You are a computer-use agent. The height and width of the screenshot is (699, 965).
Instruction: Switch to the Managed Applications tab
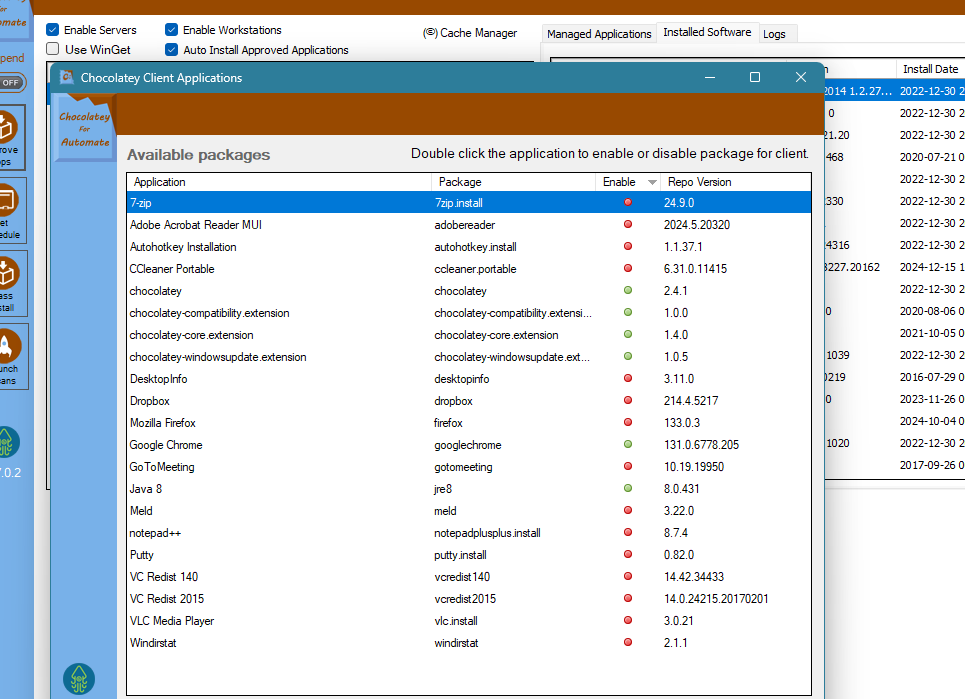pos(599,34)
